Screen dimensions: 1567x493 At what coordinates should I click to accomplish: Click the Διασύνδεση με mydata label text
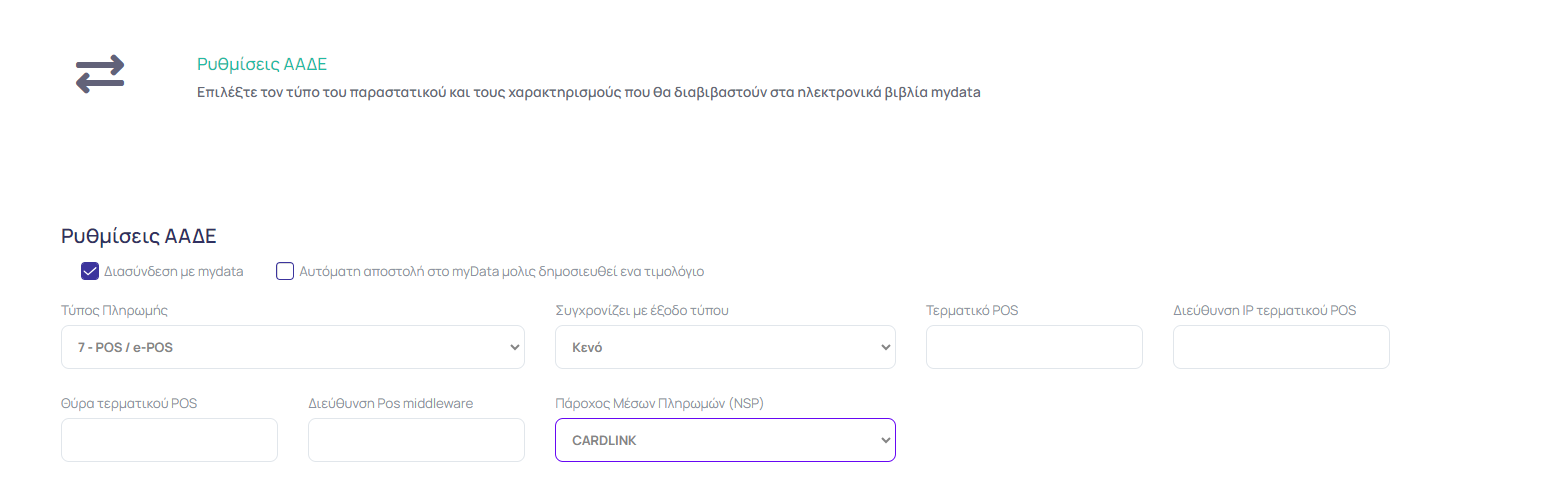pos(174,271)
